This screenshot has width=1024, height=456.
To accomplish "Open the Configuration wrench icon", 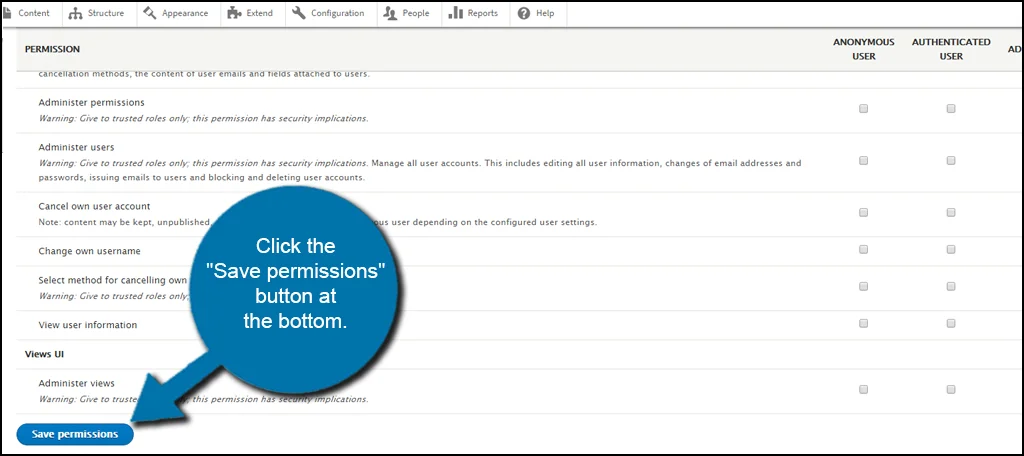I will coord(299,13).
